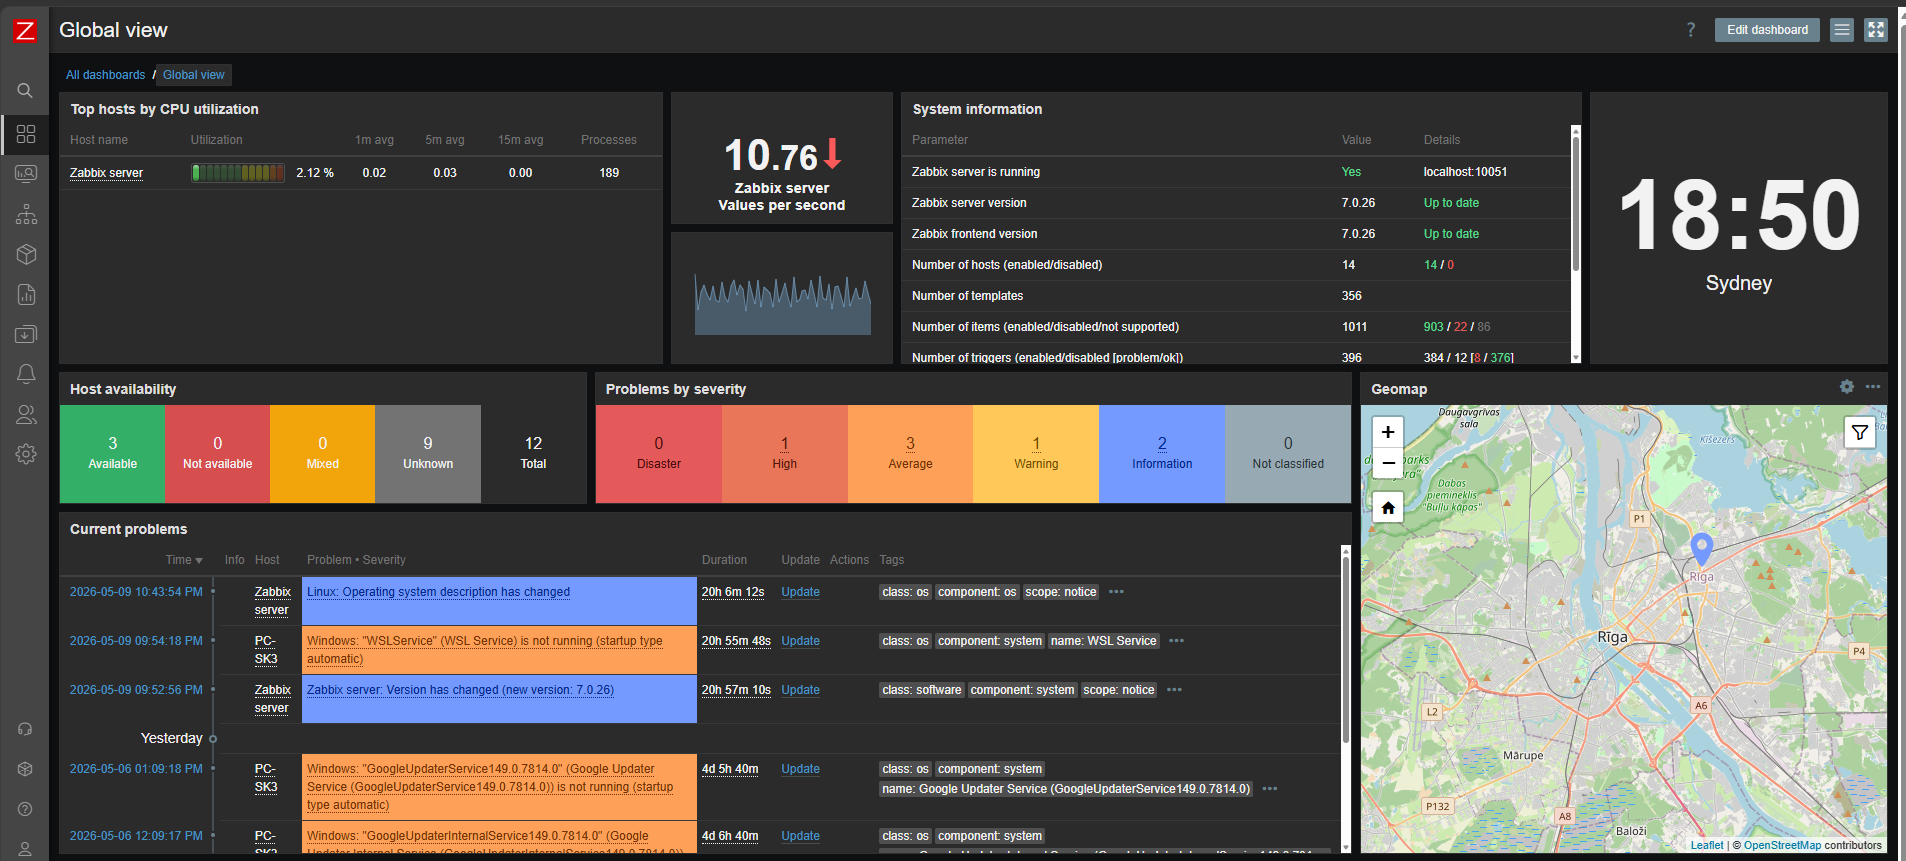Click the Warning severity tile

1036,454
